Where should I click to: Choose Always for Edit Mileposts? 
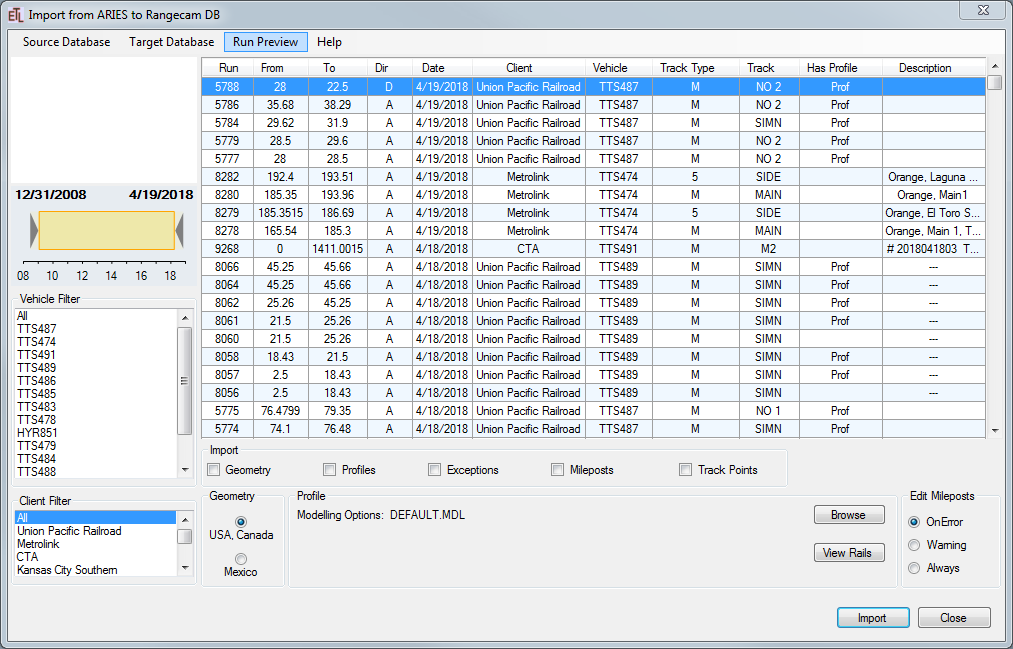pyautogui.click(x=914, y=568)
